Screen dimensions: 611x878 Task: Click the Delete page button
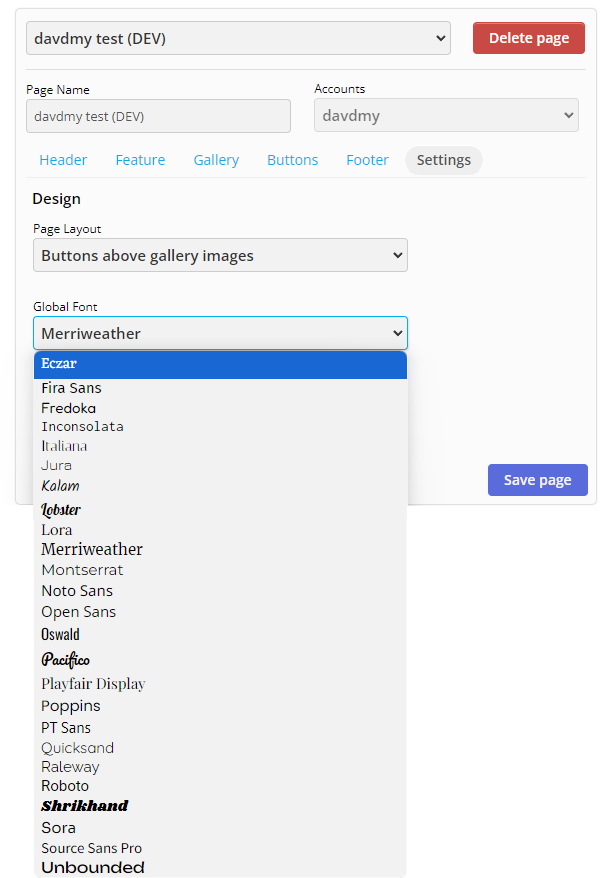pos(529,38)
